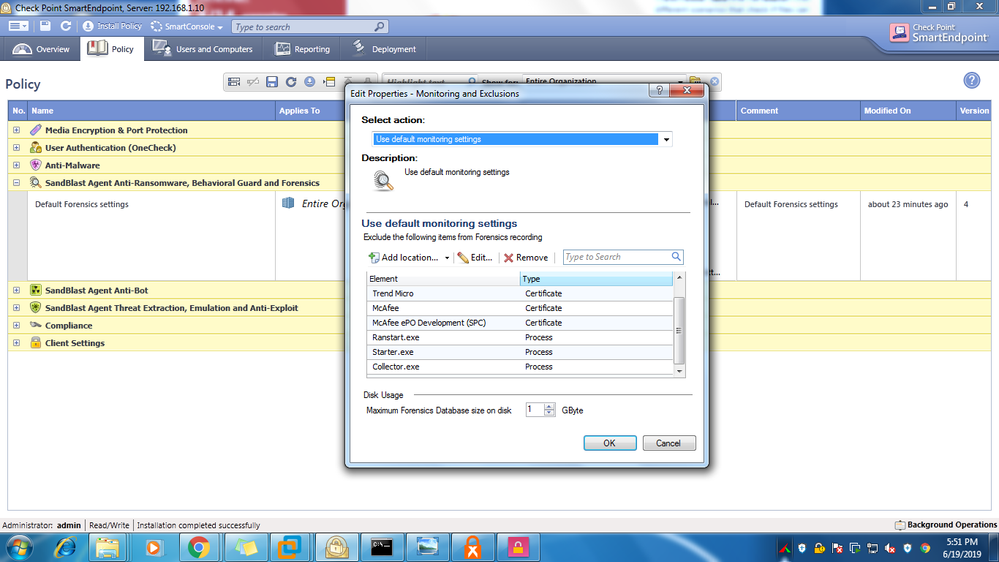Expand the Compliance rule
This screenshot has width=999, height=562.
tap(17, 325)
